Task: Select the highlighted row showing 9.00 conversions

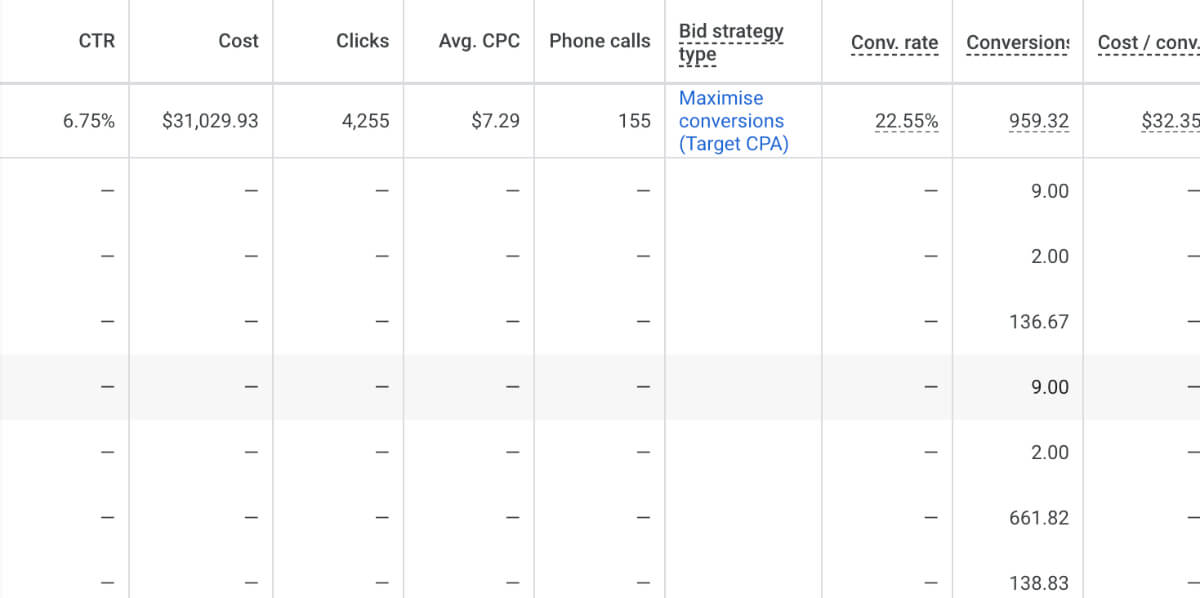Action: tap(600, 387)
